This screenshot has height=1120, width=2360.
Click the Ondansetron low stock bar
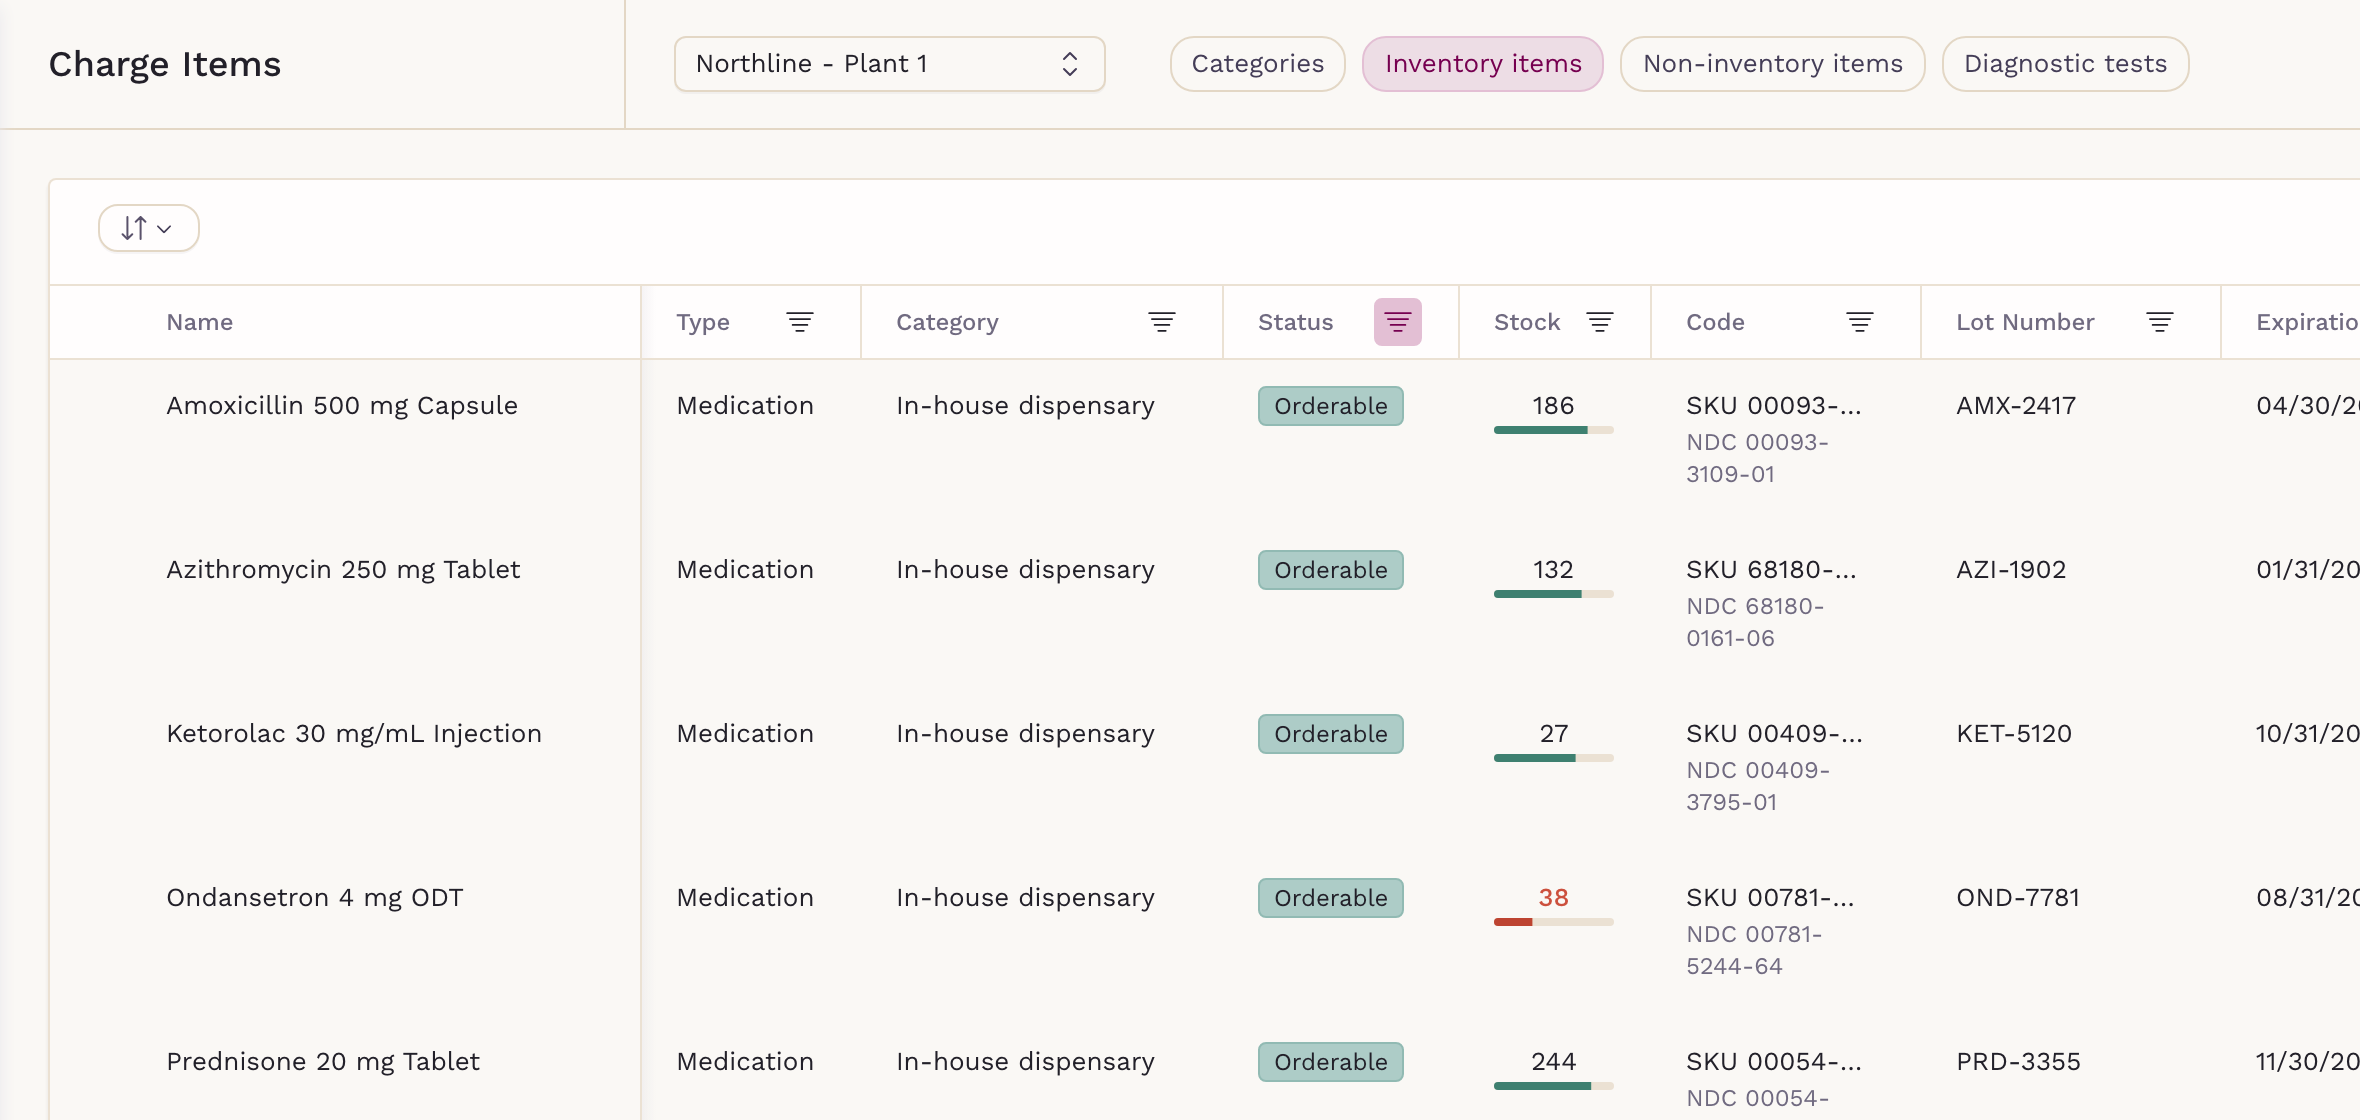(1553, 922)
